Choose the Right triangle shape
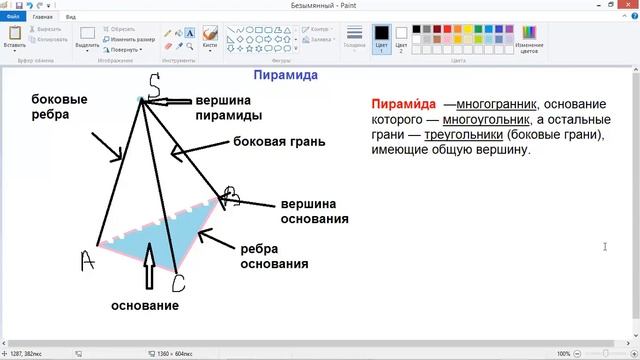640x360 pixels. pyautogui.click(x=231, y=39)
